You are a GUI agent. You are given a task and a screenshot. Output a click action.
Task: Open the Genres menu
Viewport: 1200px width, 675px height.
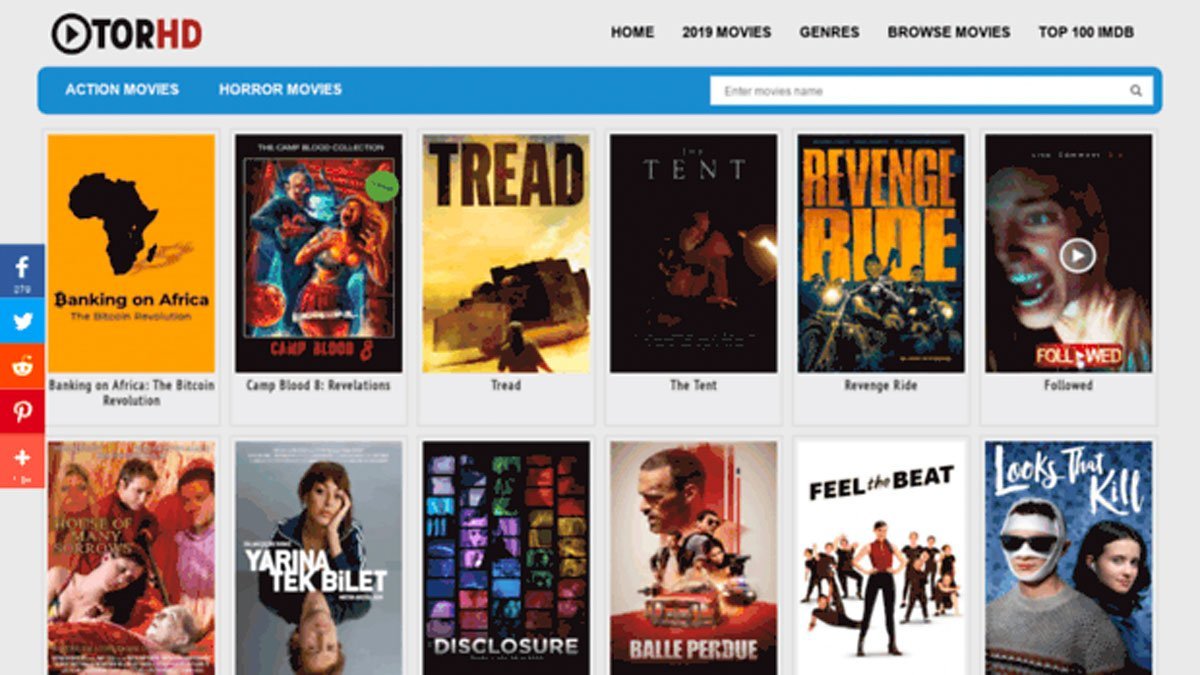(x=829, y=32)
